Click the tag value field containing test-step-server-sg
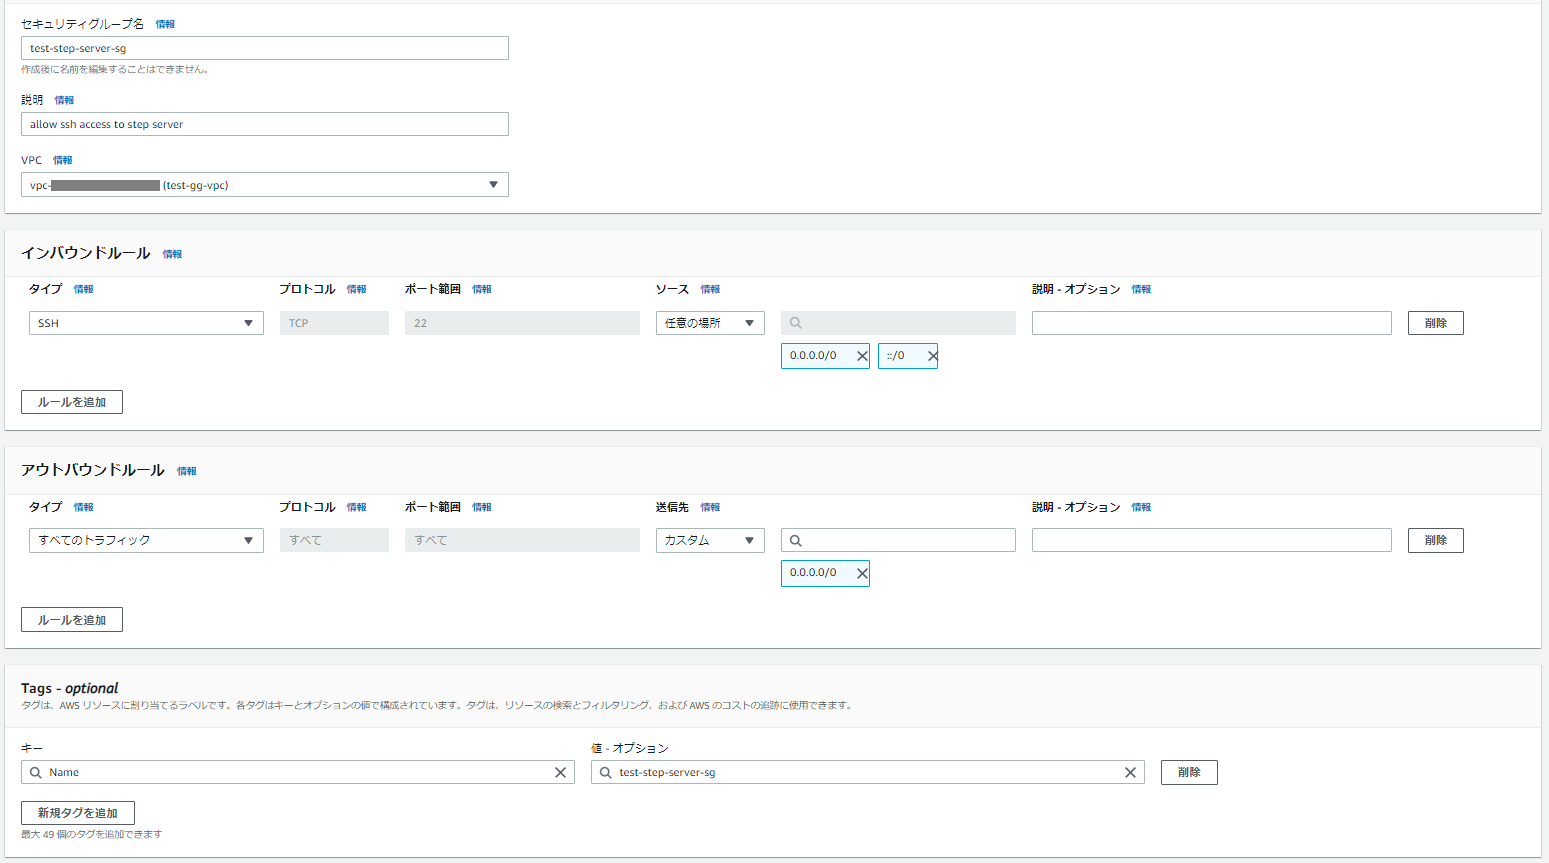This screenshot has width=1549, height=863. (x=868, y=772)
